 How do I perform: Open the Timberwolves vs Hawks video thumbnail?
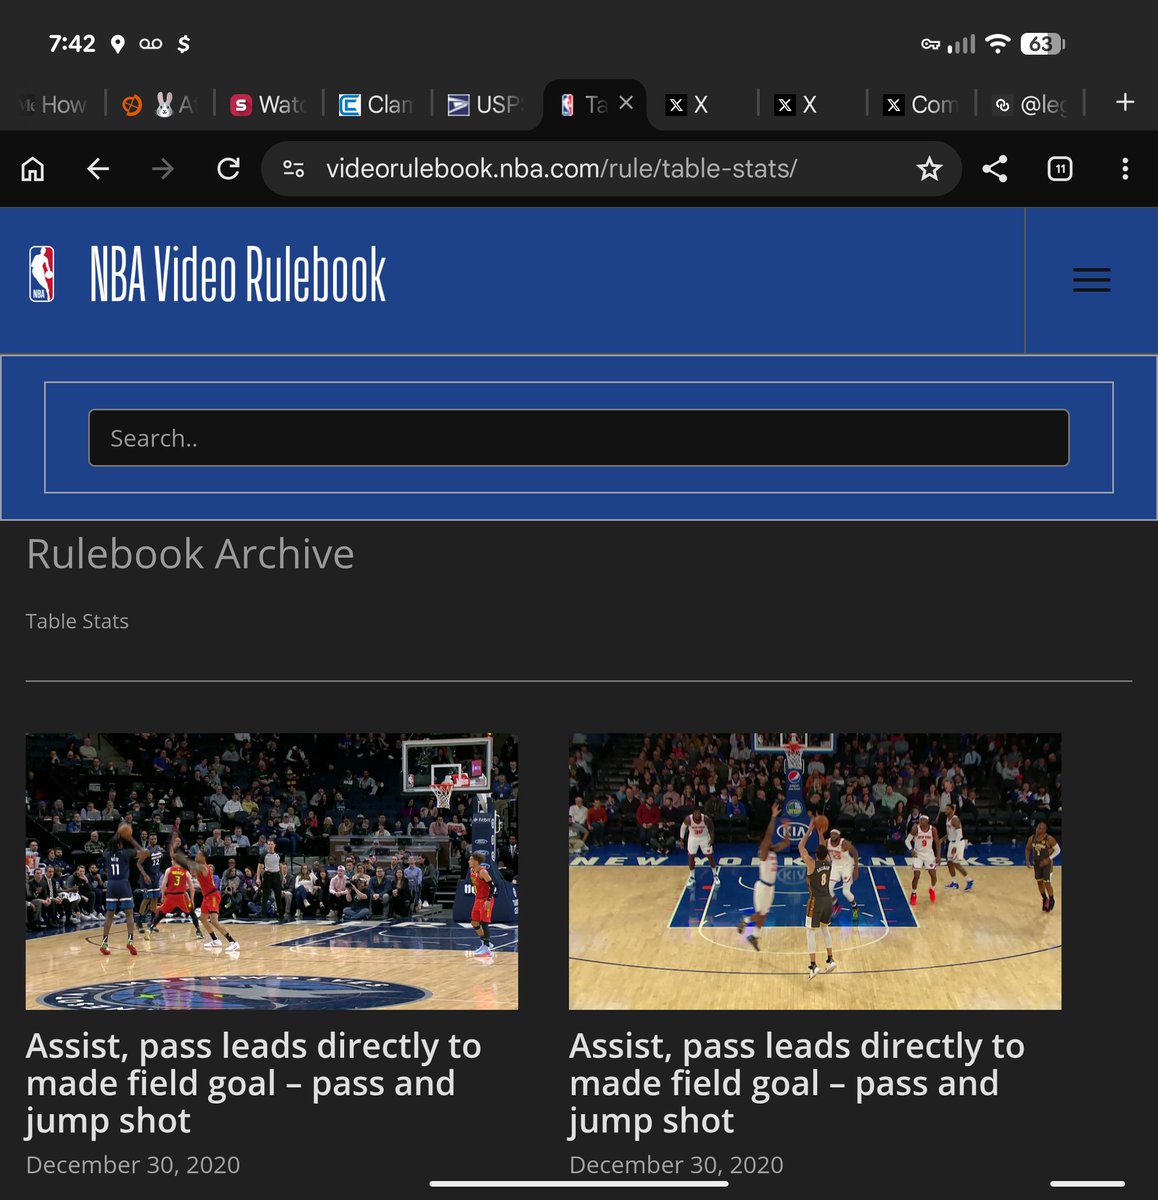272,872
